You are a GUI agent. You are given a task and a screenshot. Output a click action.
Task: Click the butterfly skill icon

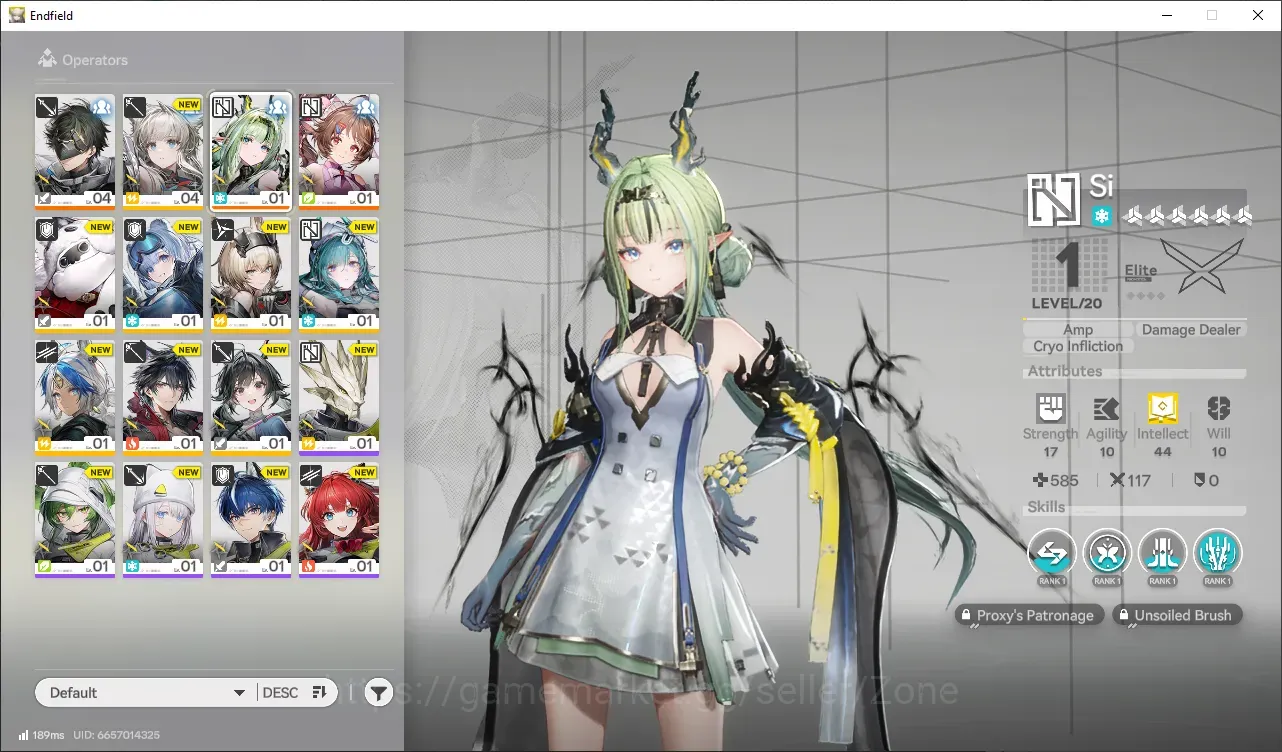(x=1107, y=552)
